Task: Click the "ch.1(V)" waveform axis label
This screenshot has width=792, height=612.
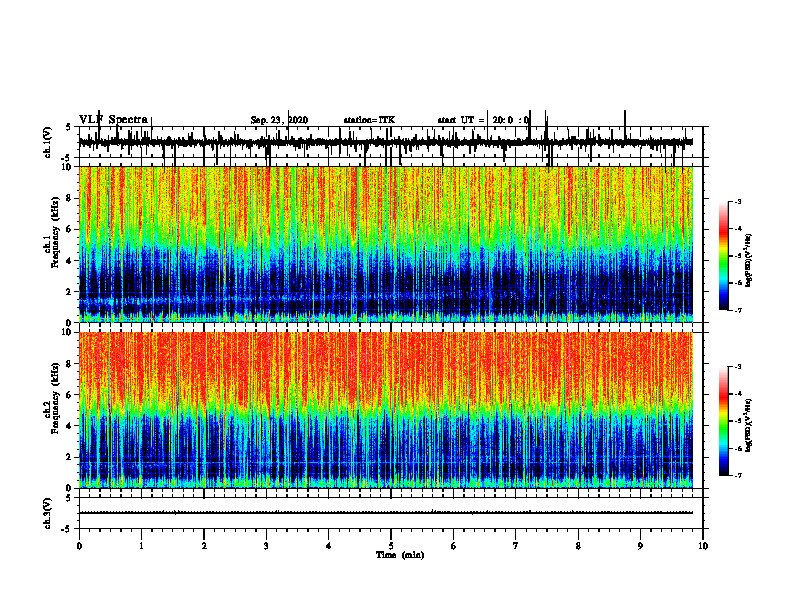Action: (x=48, y=142)
